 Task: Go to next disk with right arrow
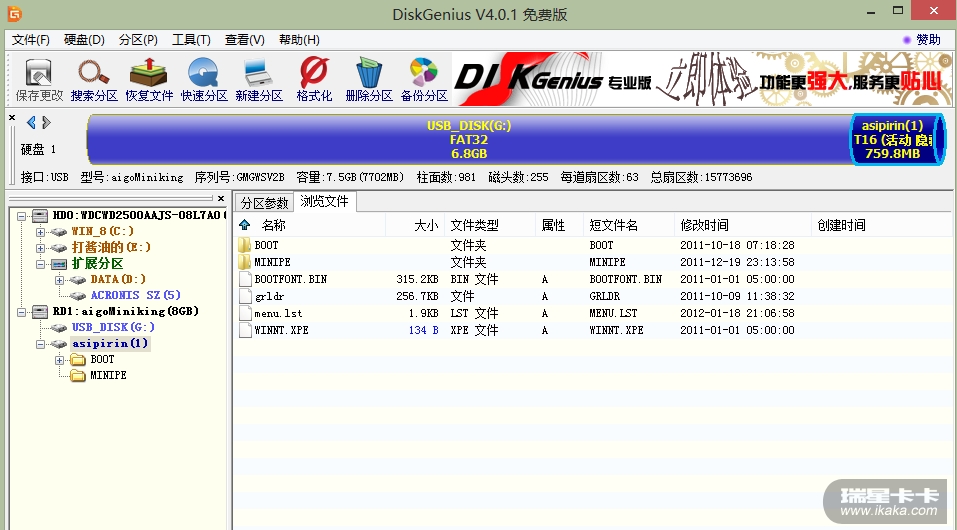pyautogui.click(x=46, y=123)
